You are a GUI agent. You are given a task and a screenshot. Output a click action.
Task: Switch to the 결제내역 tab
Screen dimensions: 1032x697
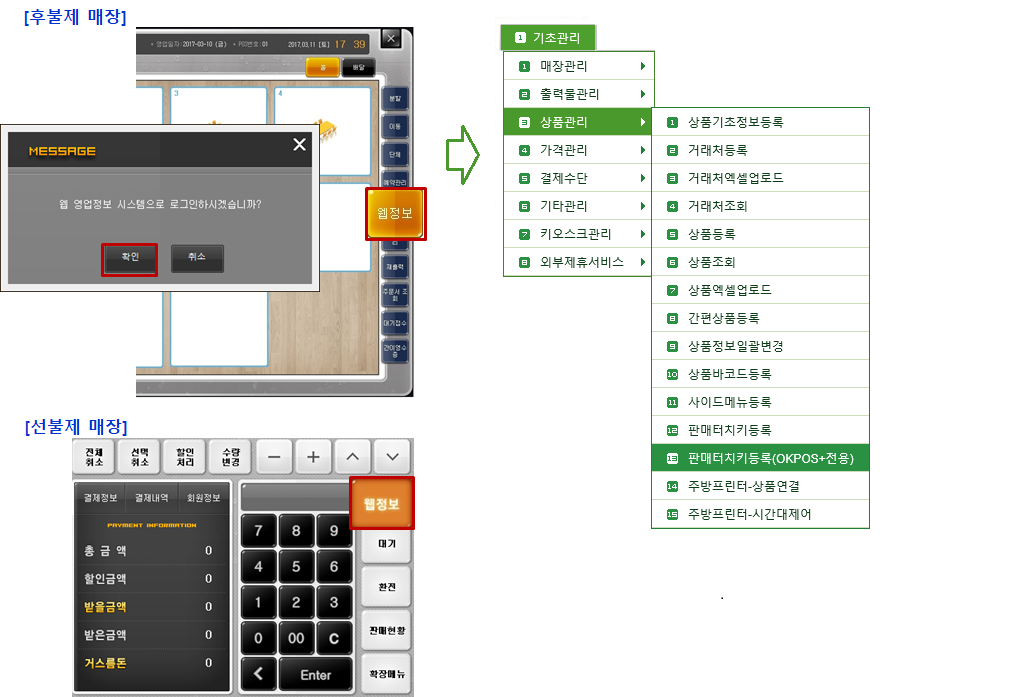(154, 497)
